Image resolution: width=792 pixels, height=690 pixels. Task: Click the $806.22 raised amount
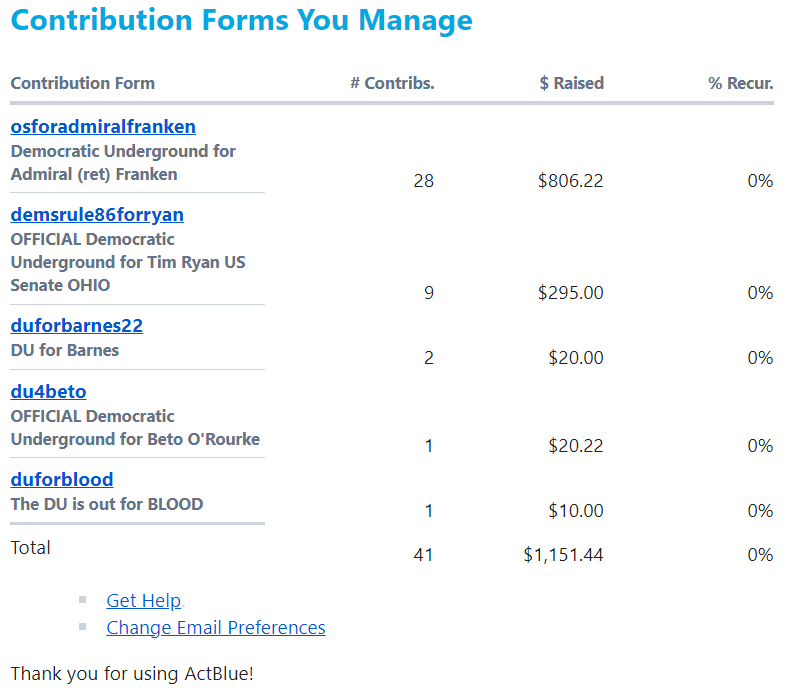[x=570, y=181]
